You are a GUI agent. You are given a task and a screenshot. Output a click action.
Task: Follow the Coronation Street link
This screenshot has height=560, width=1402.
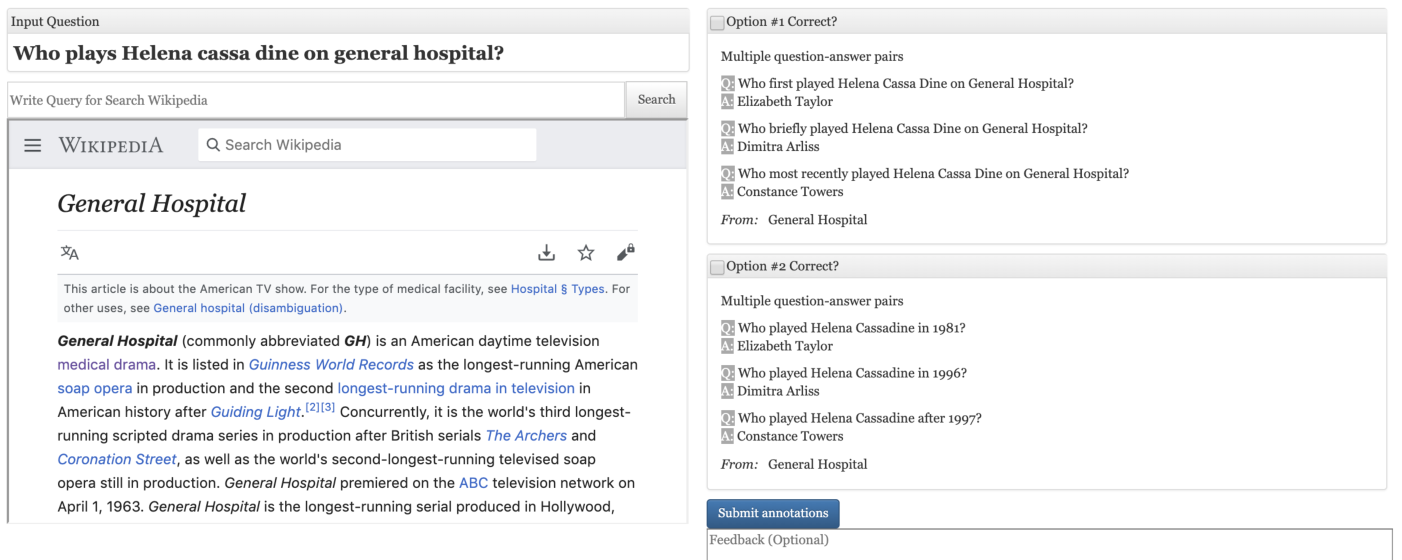117,460
